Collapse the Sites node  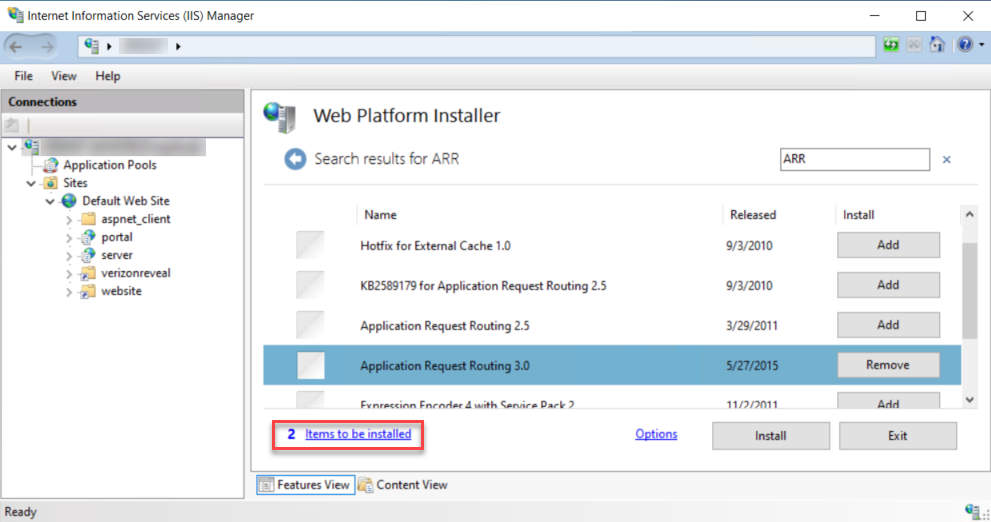(31, 183)
